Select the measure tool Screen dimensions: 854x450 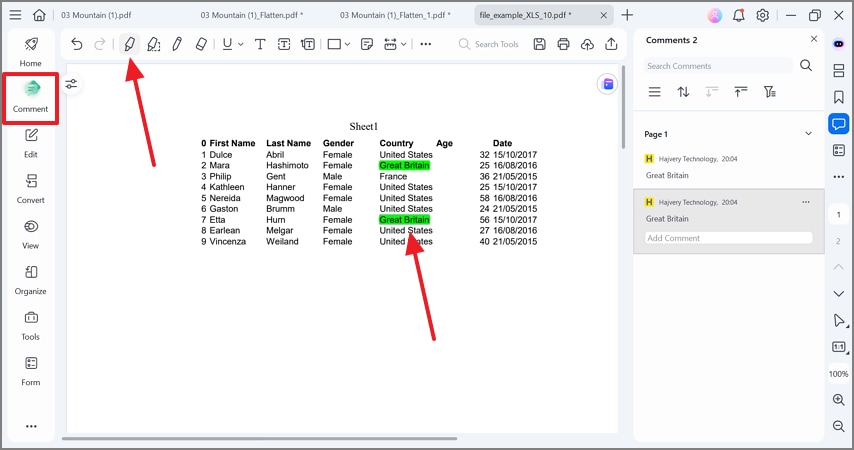coord(390,44)
